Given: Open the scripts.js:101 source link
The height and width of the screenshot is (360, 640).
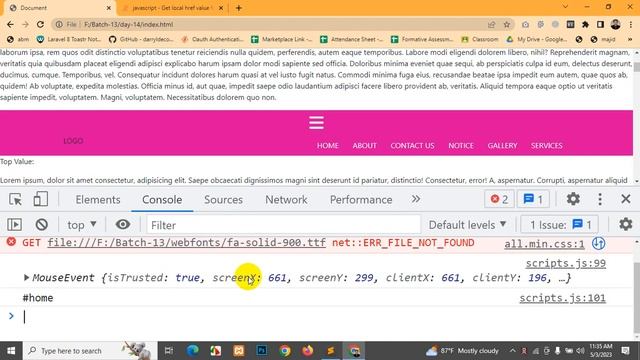Looking at the screenshot, I should click(562, 298).
